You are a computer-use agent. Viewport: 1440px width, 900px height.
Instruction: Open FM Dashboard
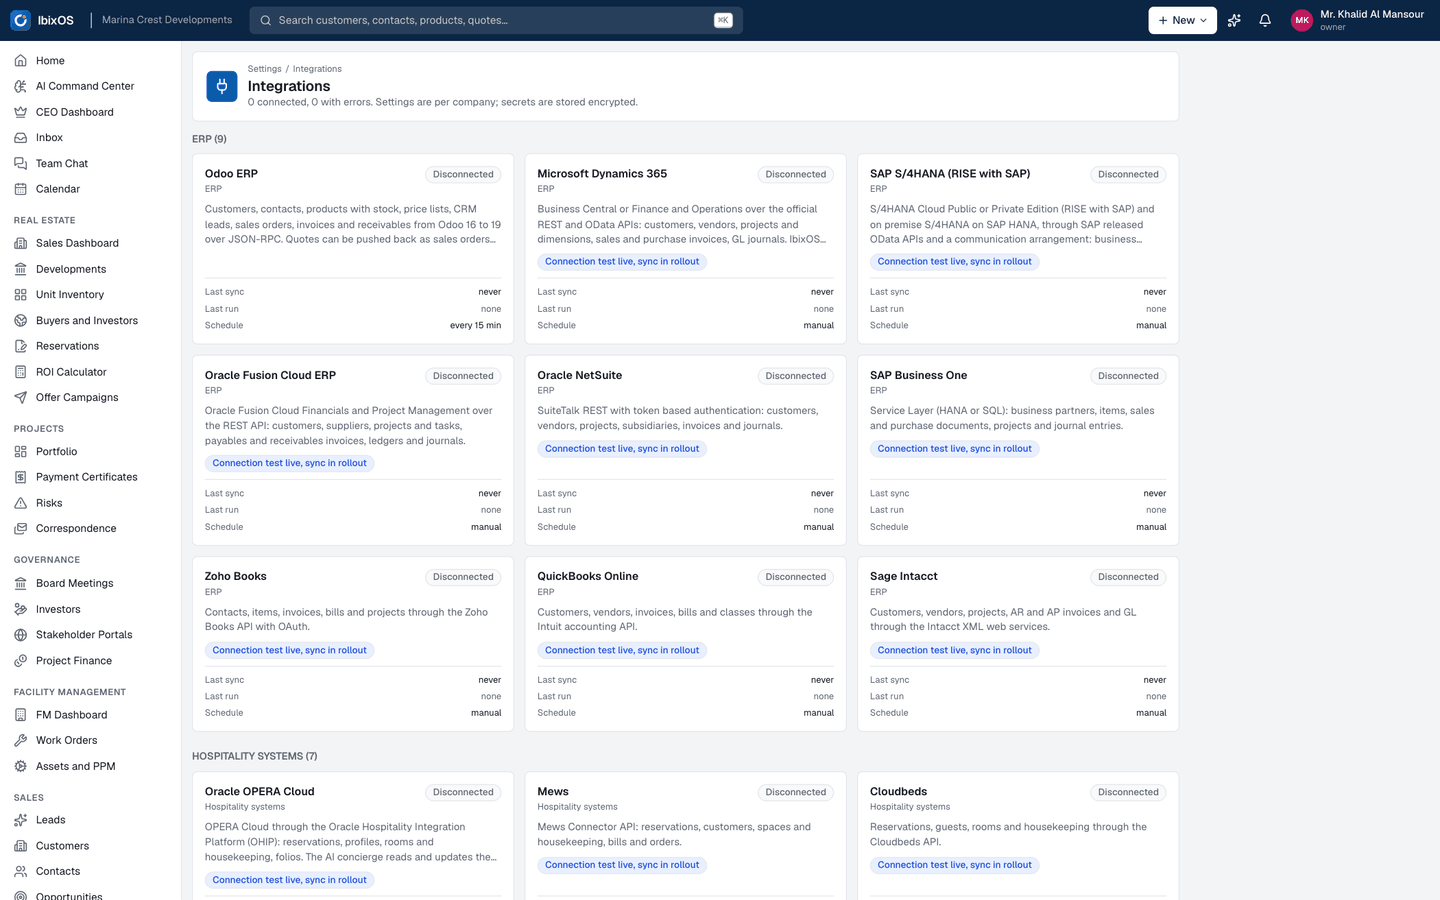pos(90,715)
